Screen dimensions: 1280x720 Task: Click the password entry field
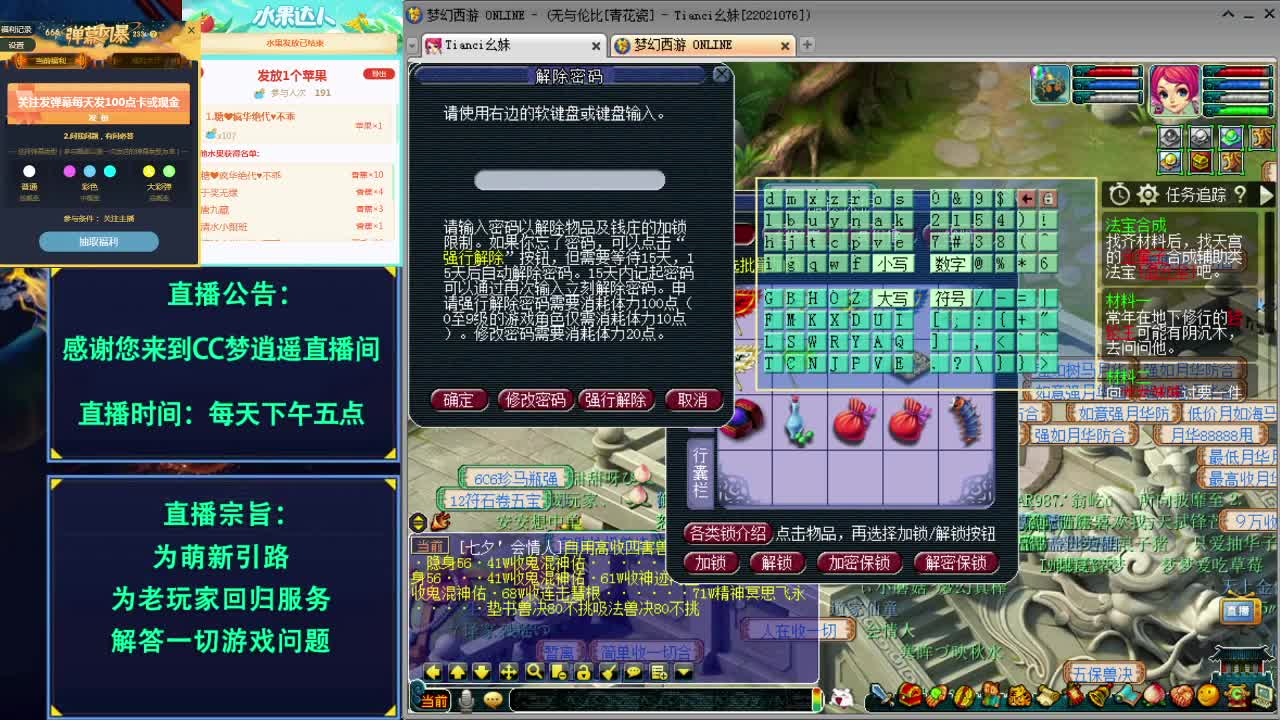(569, 180)
